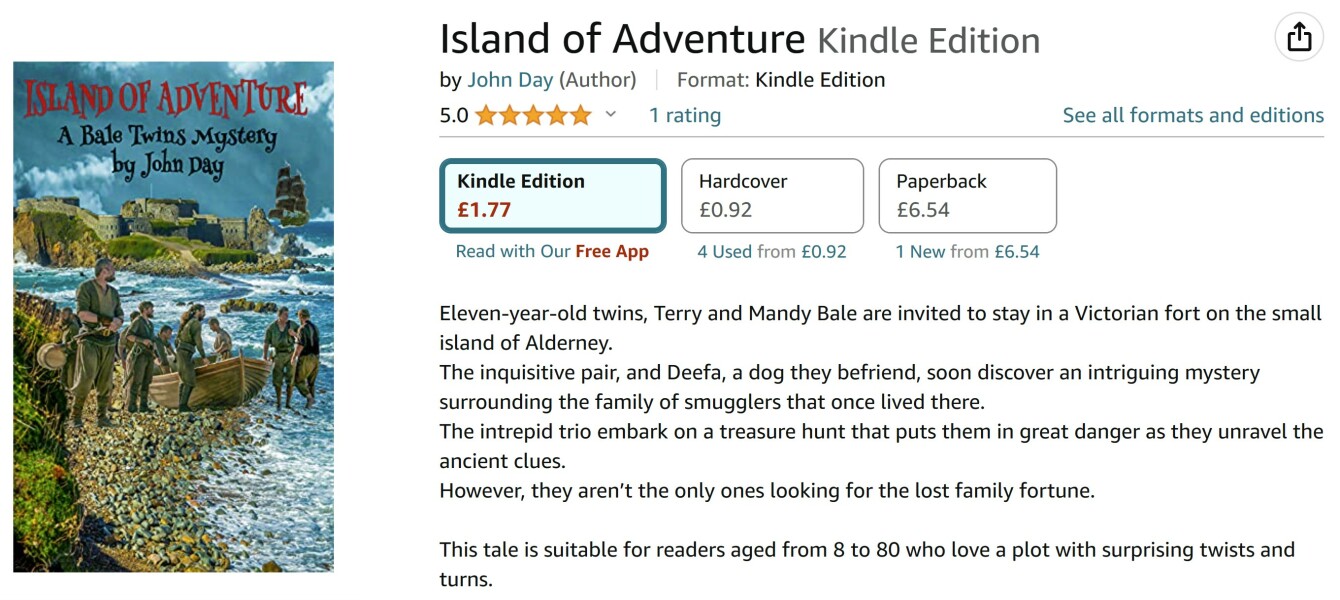1340x600 pixels.
Task: Select the Hardcover format option
Action: point(772,195)
